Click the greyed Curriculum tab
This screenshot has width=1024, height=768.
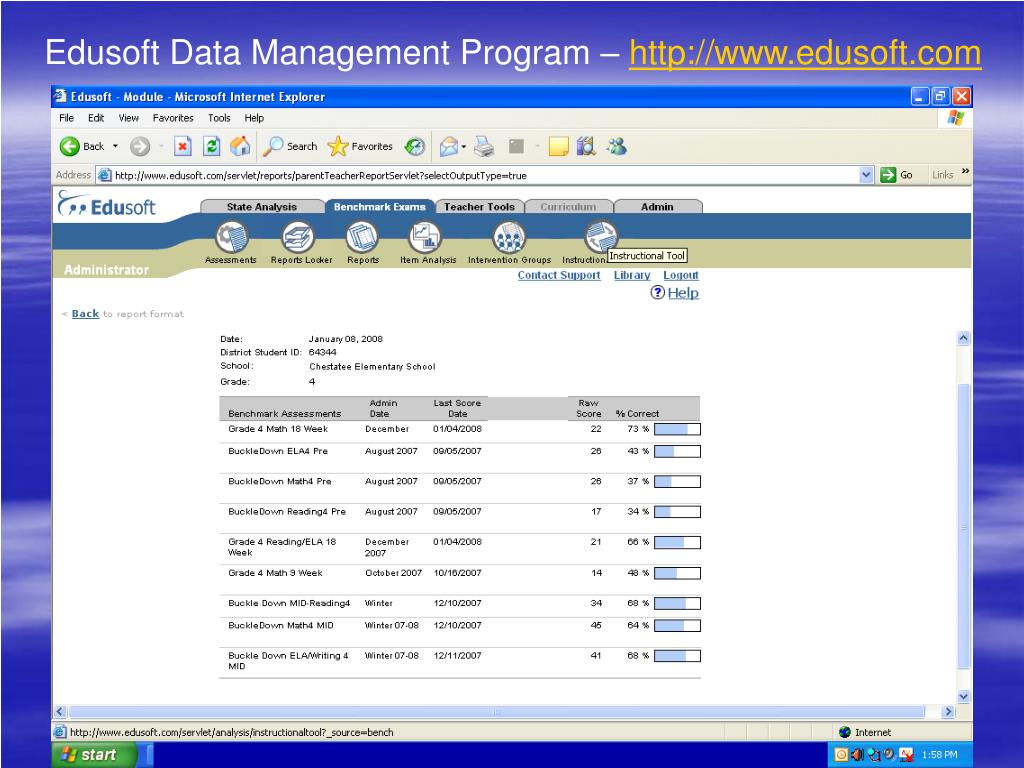point(568,206)
